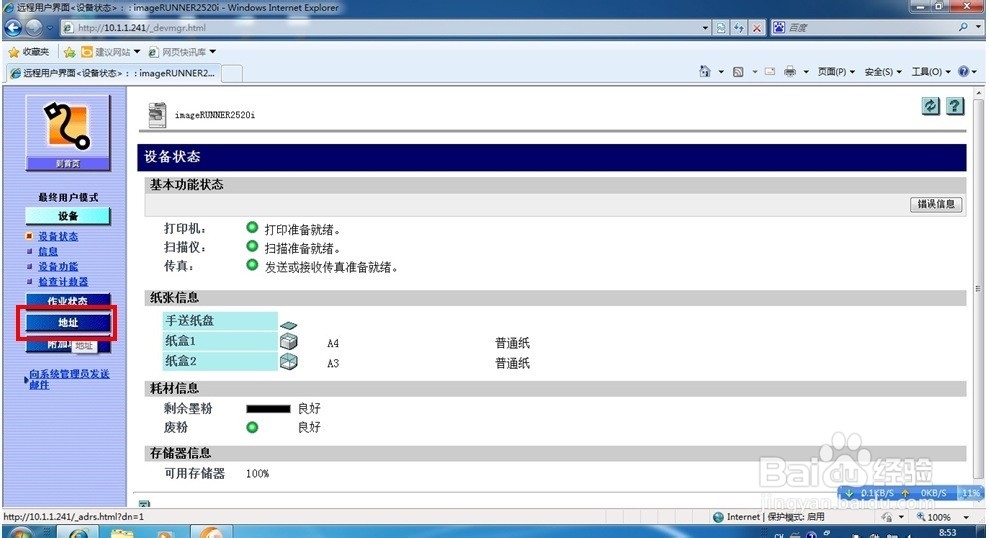
Task: Click the add to favorites bar star icon
Action: pyautogui.click(x=69, y=52)
